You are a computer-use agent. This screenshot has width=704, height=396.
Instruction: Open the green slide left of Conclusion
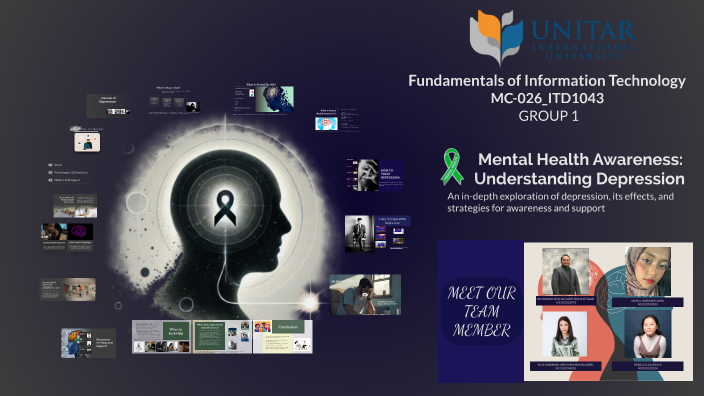[222, 336]
